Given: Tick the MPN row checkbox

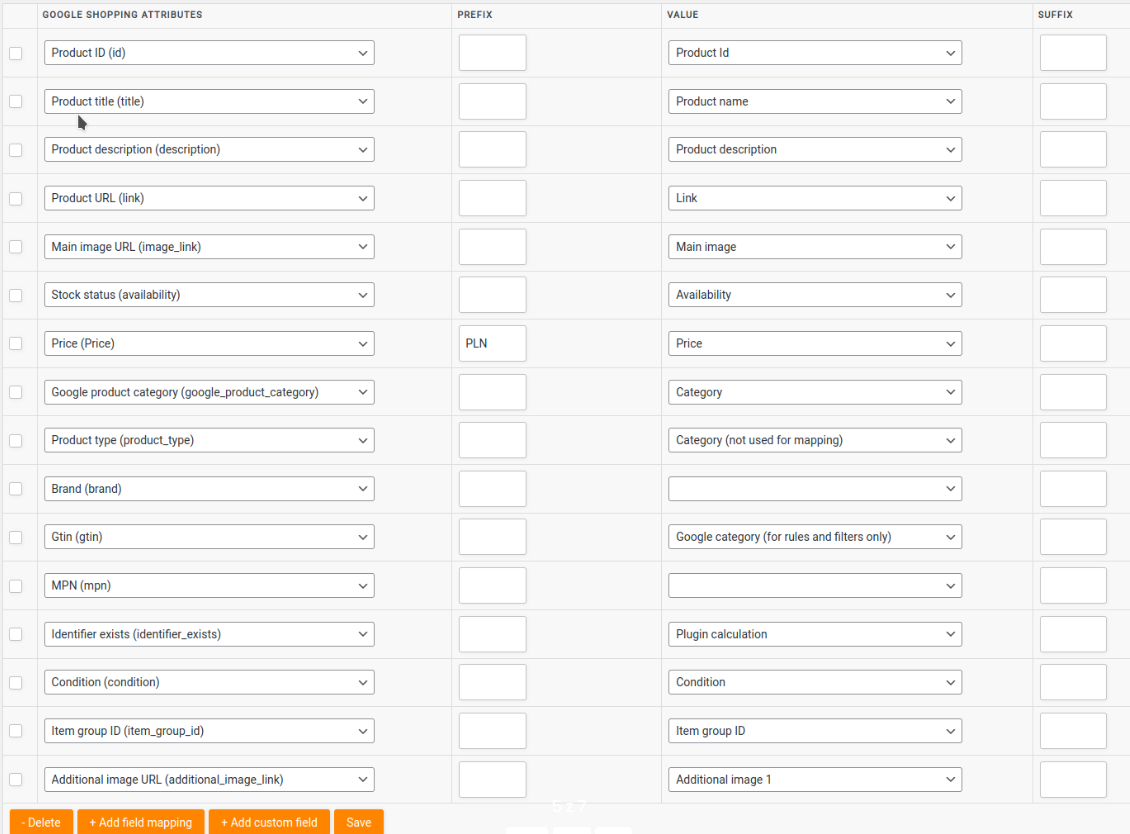Looking at the screenshot, I should (x=15, y=586).
